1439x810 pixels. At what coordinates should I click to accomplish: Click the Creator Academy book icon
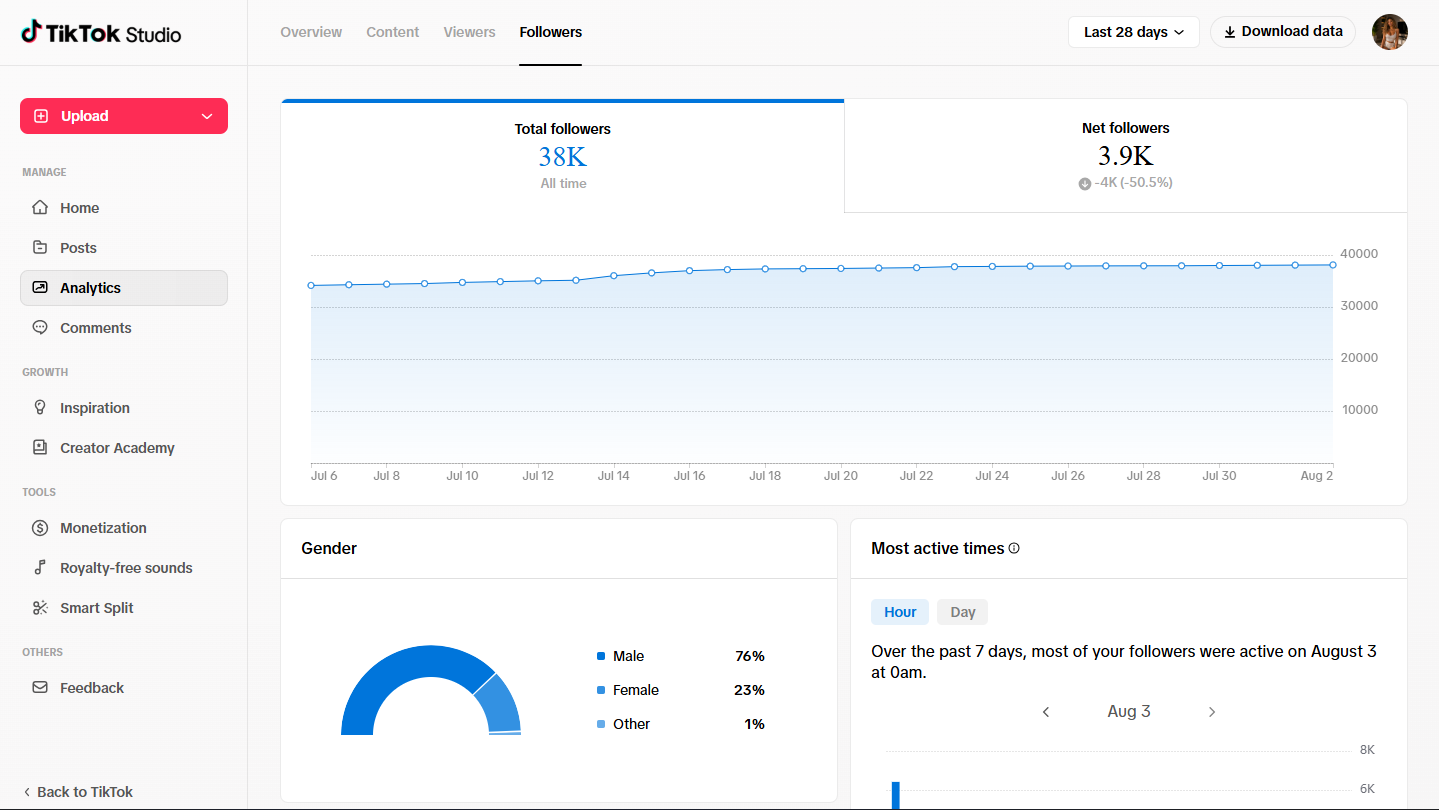[40, 448]
